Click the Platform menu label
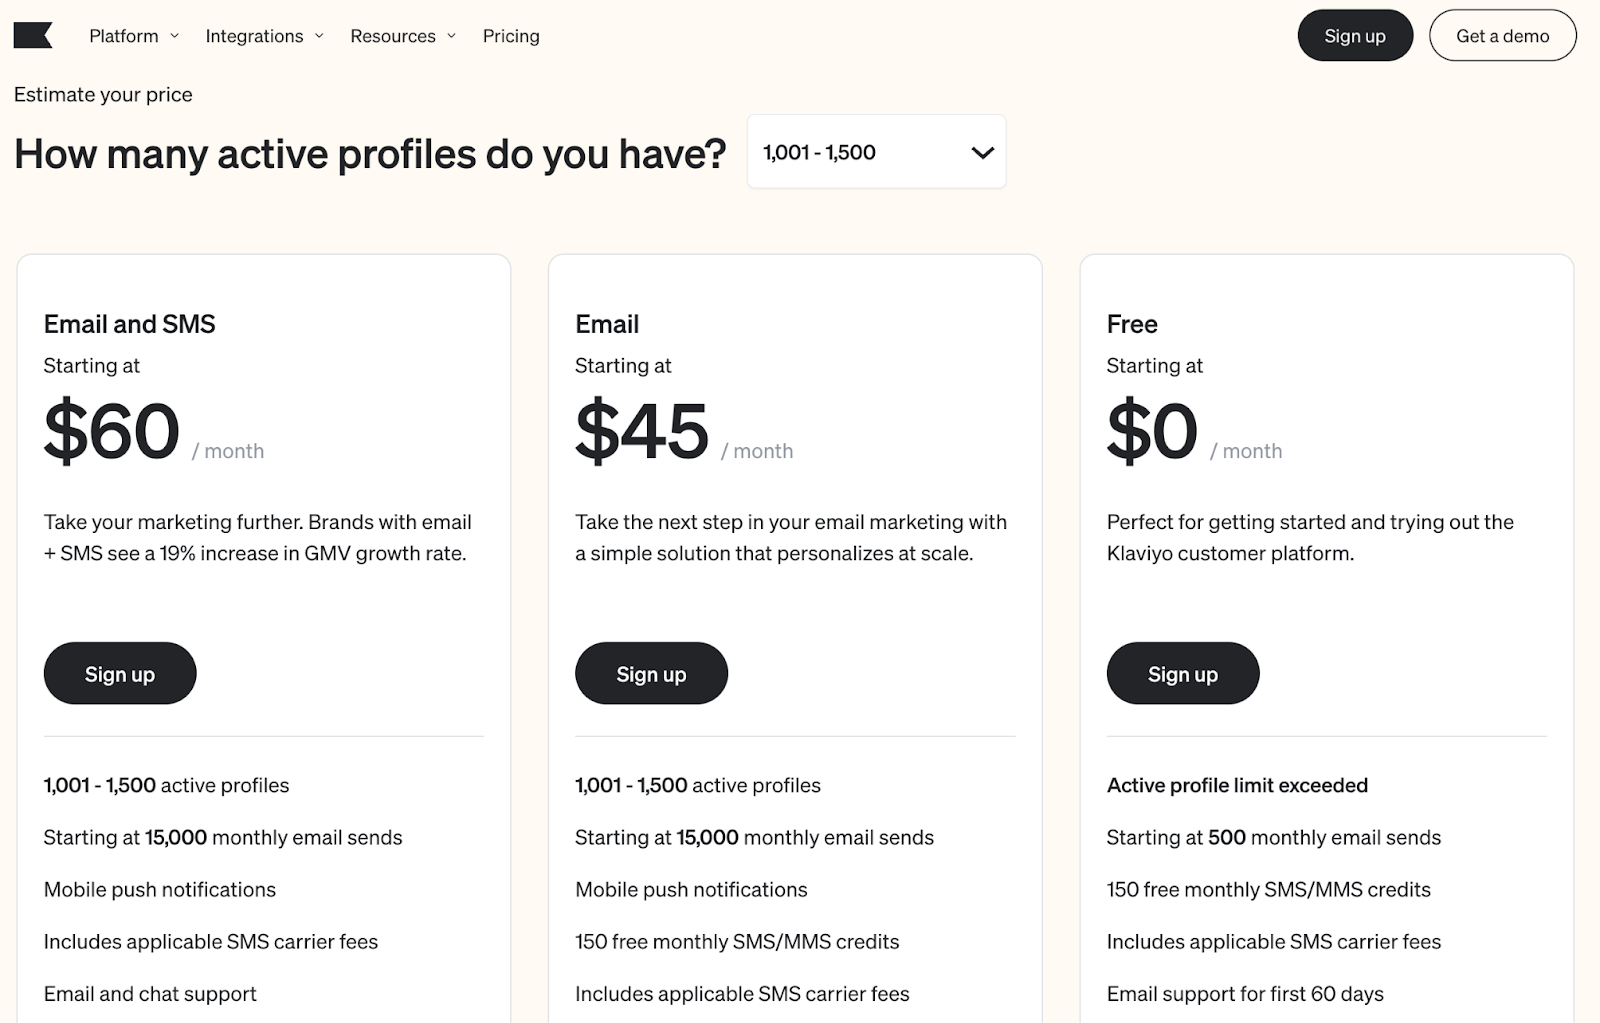Viewport: 1600px width, 1023px height. 123,36
